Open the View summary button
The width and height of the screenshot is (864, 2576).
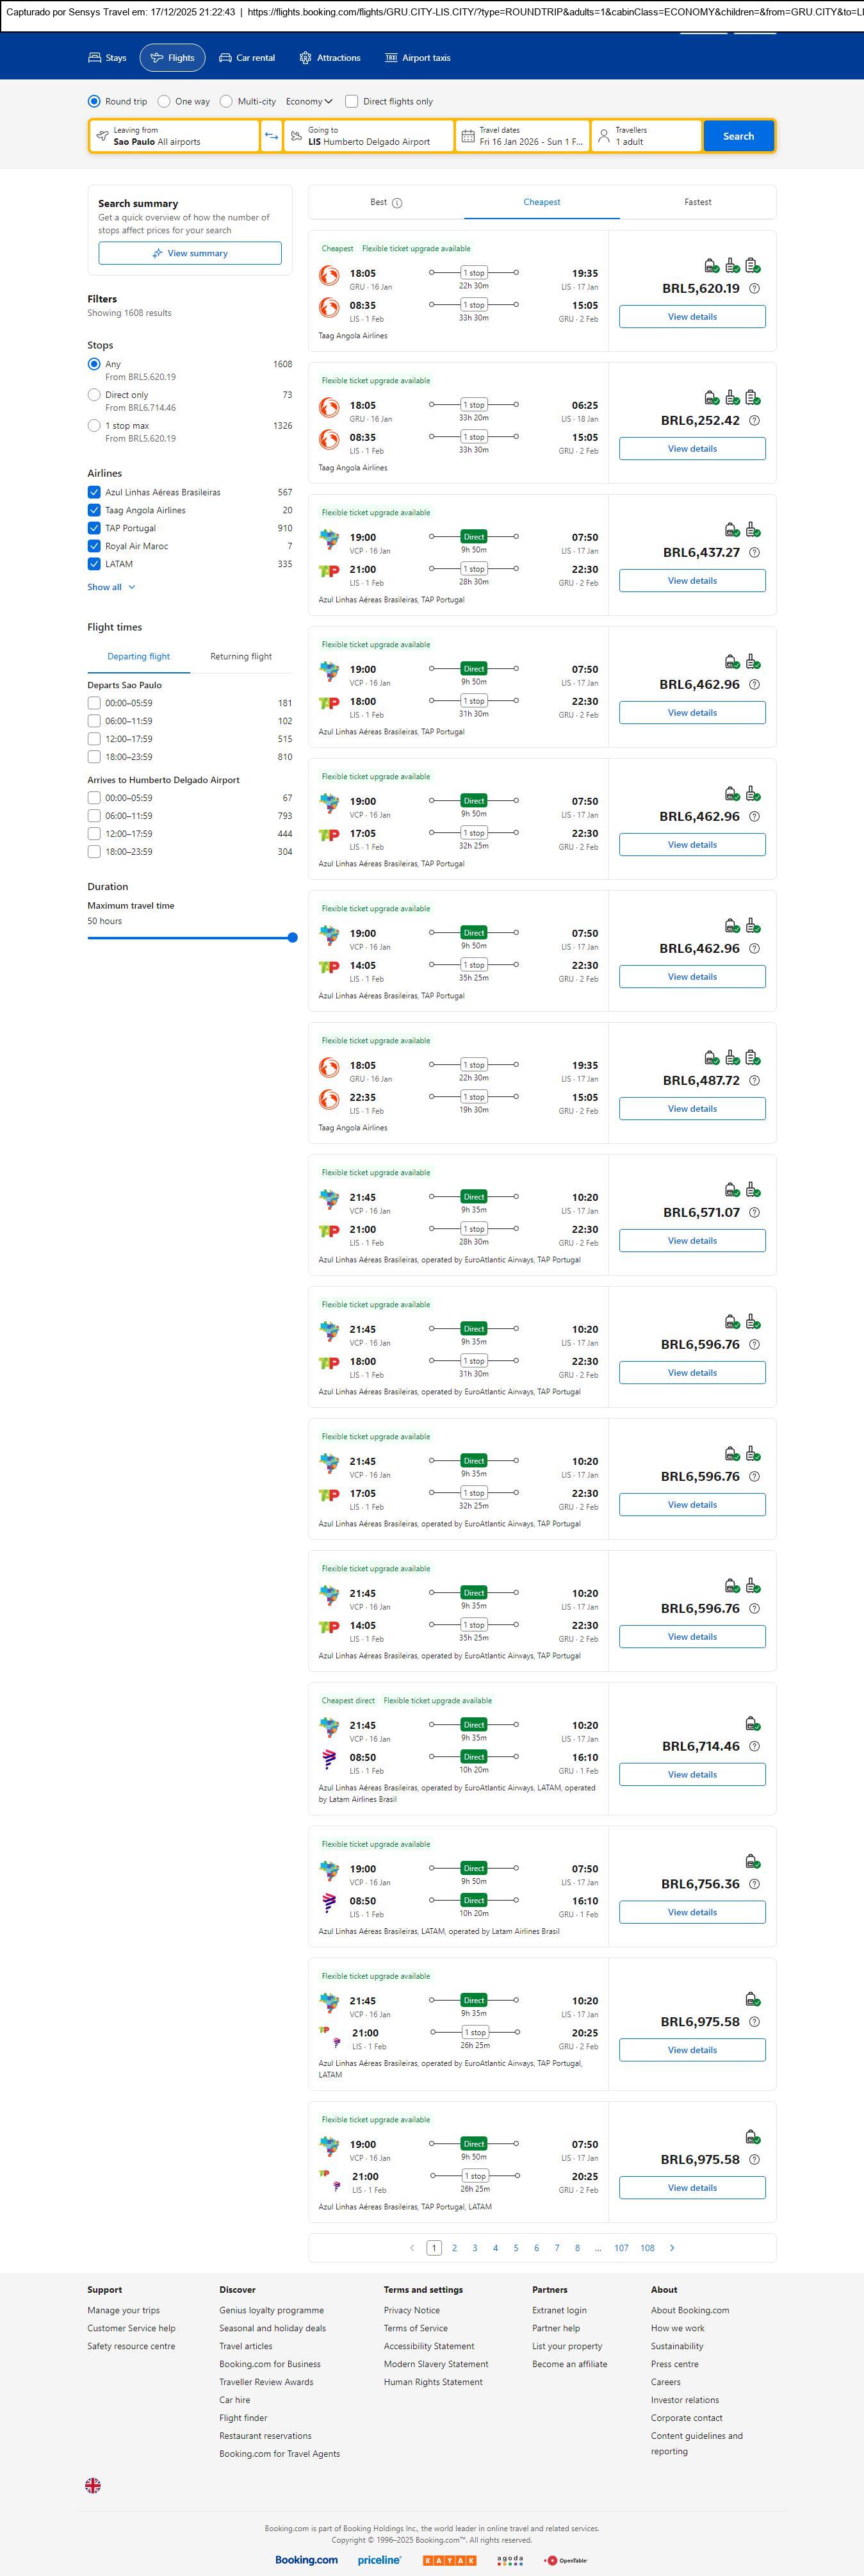click(x=190, y=253)
